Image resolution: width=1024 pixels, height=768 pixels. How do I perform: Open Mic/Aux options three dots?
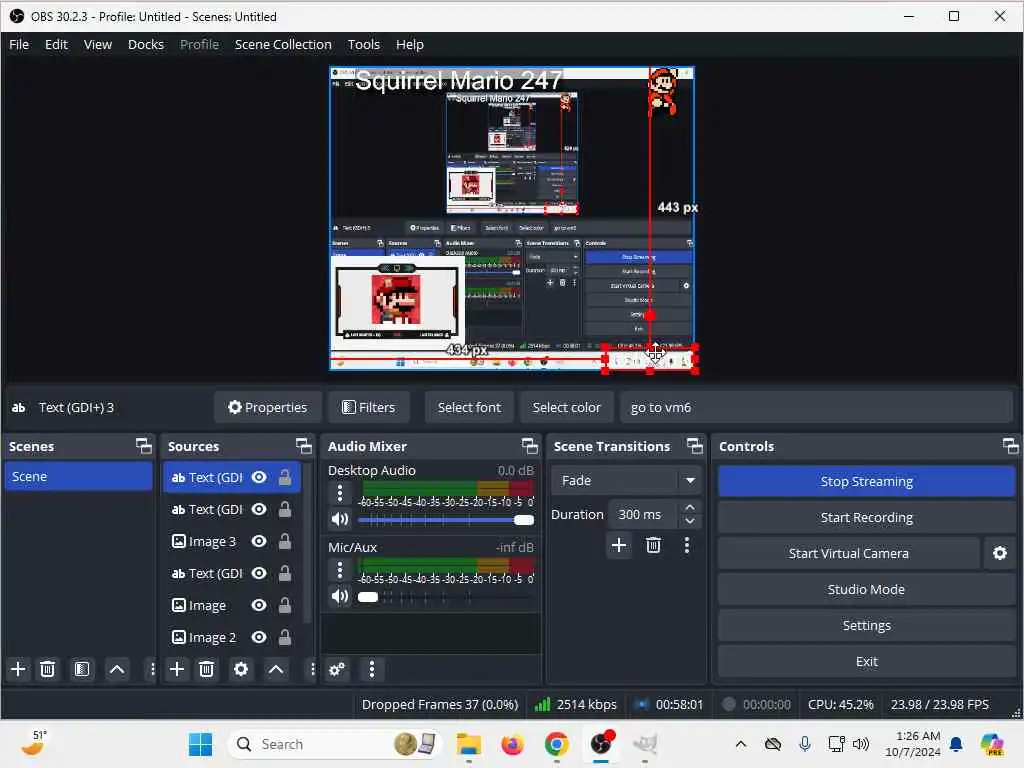point(340,570)
